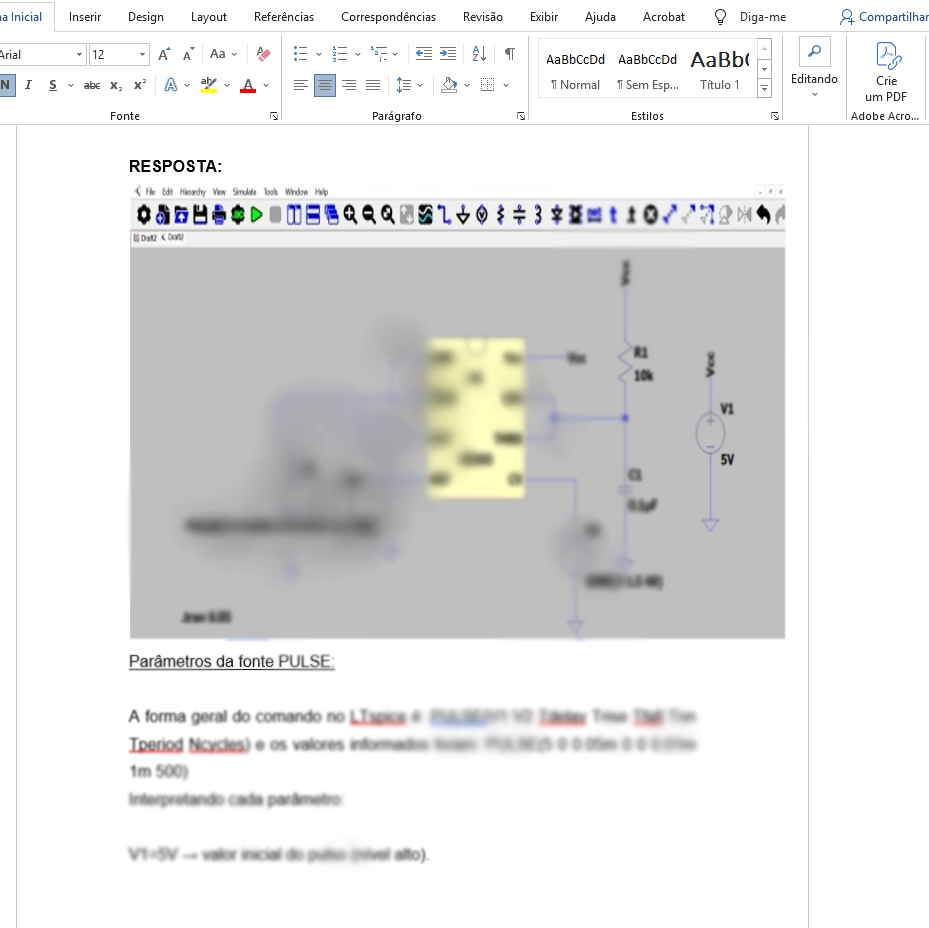Screen dimensions: 929x928
Task: Open the Referências ribbon tab
Action: [283, 17]
